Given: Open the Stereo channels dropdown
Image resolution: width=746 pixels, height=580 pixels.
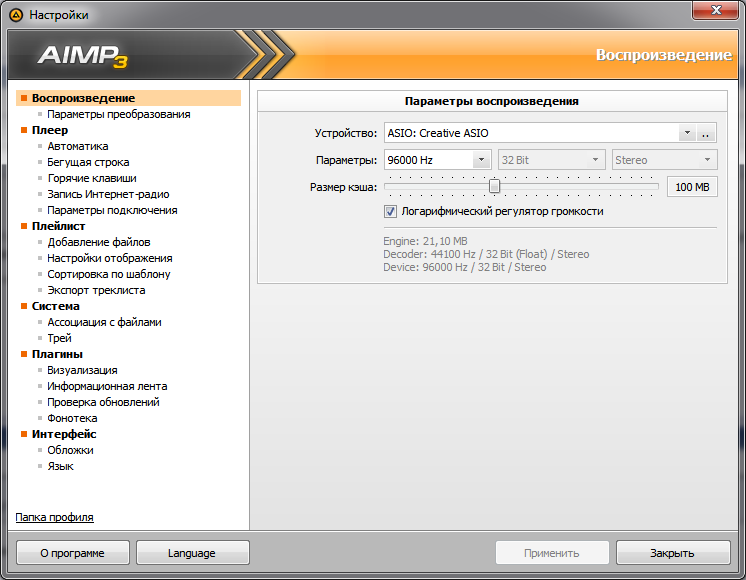Looking at the screenshot, I should [664, 160].
